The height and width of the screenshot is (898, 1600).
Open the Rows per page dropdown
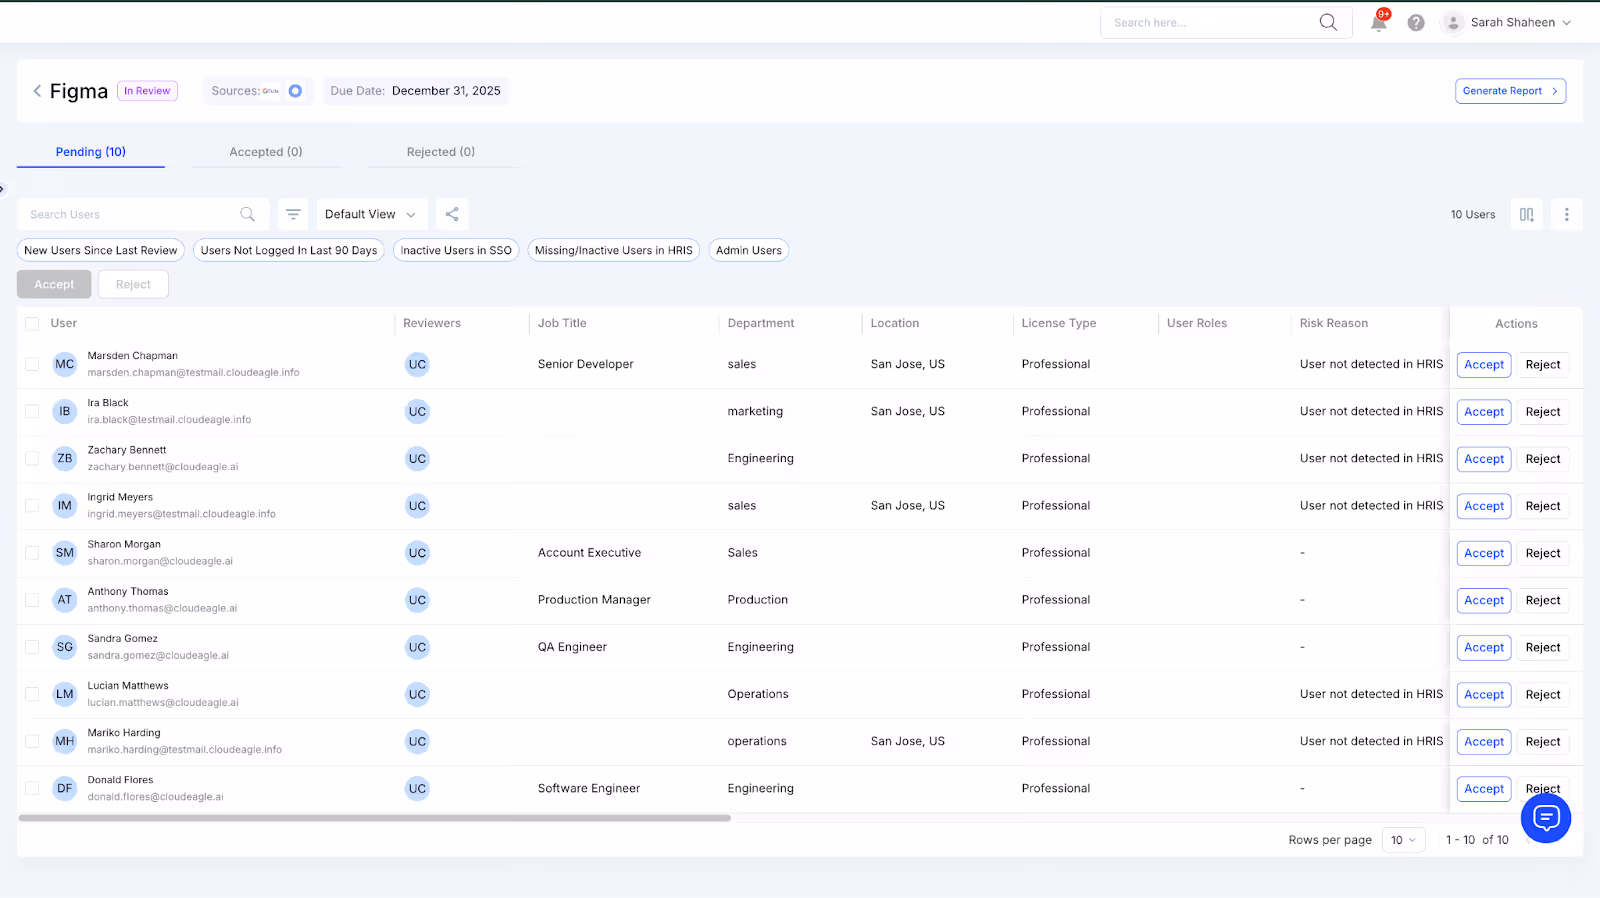click(1404, 840)
